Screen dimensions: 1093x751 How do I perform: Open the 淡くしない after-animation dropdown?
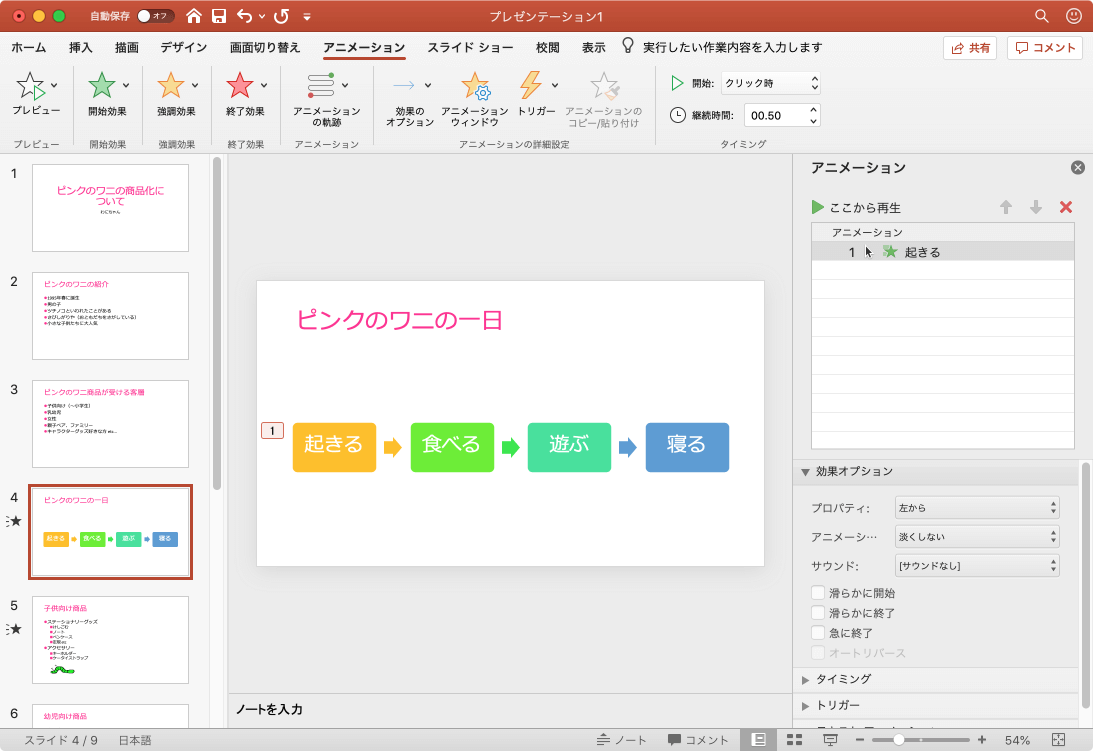click(x=977, y=537)
